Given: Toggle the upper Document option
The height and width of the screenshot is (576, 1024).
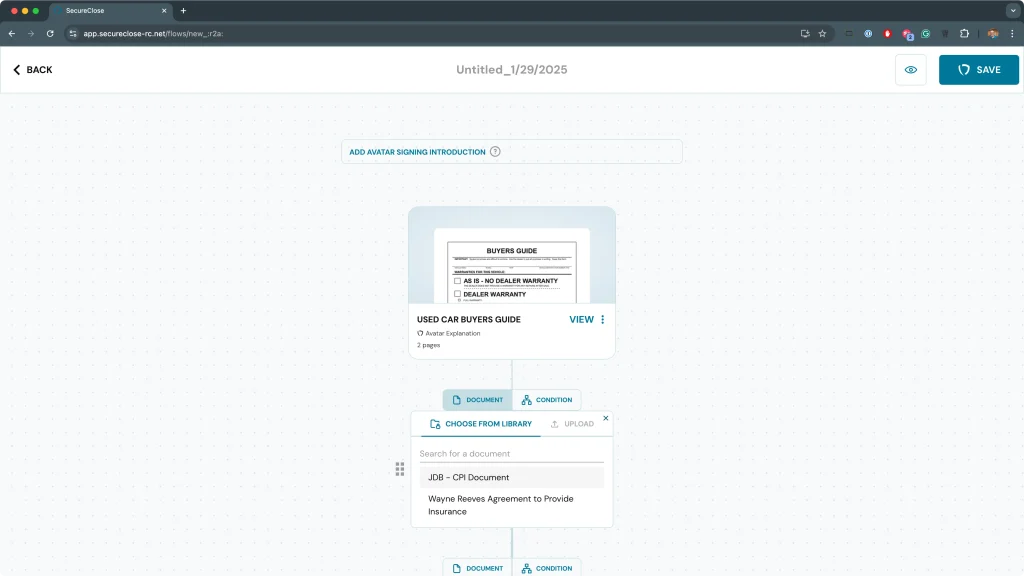Looking at the screenshot, I should click(x=477, y=400).
